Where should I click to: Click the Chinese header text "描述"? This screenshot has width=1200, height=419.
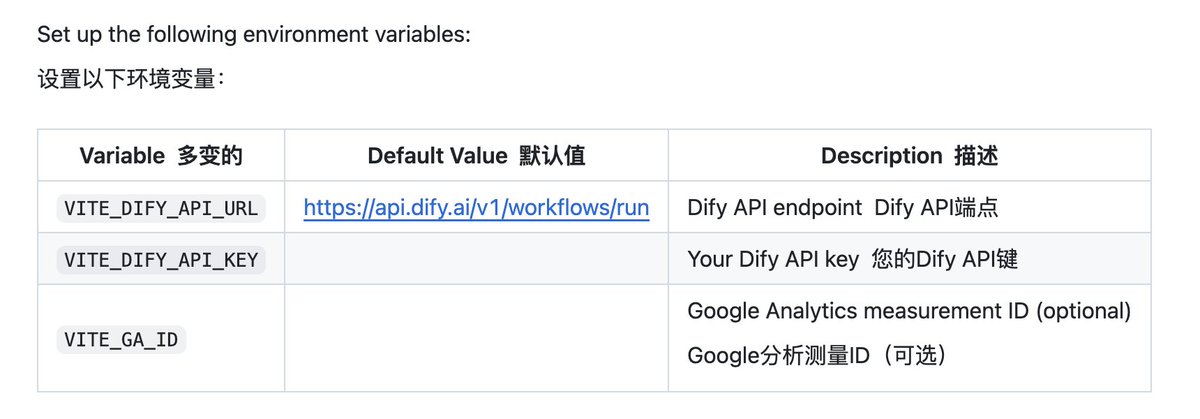pyautogui.click(x=976, y=156)
